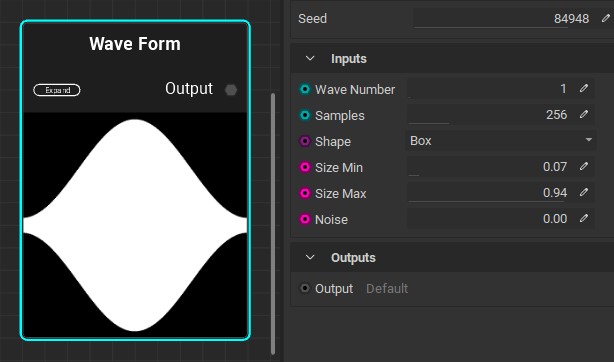Viewport: 614px width, 362px height.
Task: Click the edit pencil for Samples
Action: (x=583, y=114)
